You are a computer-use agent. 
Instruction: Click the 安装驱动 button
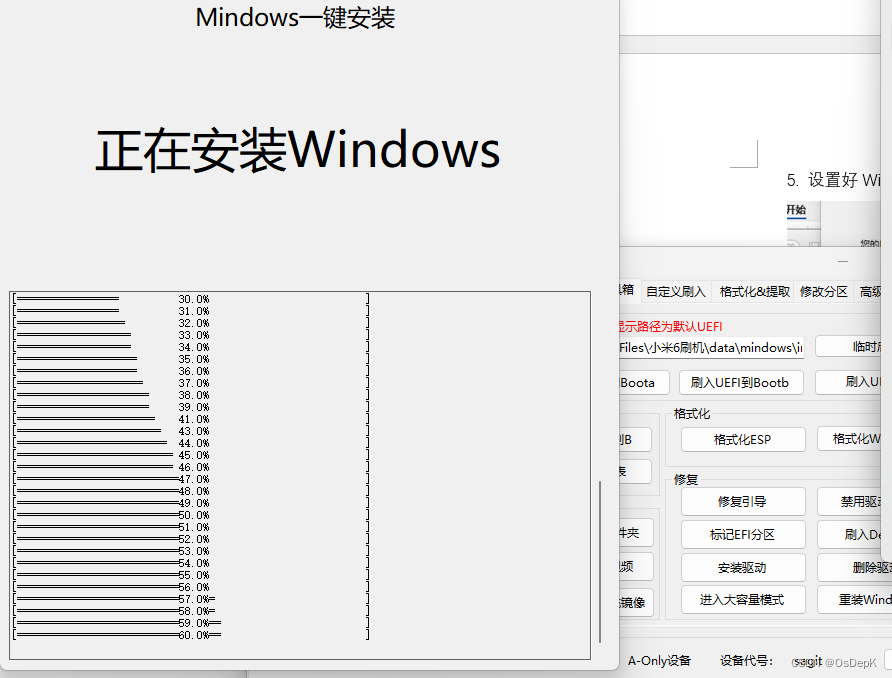click(x=743, y=568)
